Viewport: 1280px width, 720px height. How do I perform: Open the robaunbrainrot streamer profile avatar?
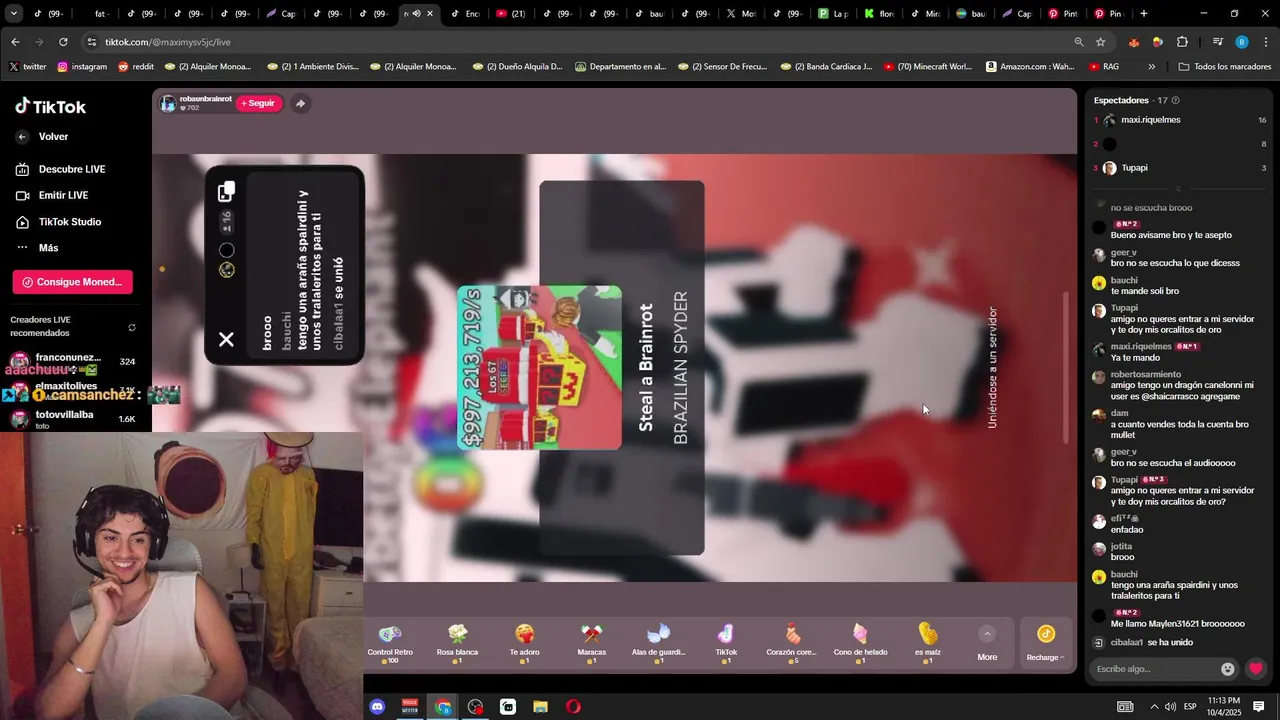pos(168,103)
